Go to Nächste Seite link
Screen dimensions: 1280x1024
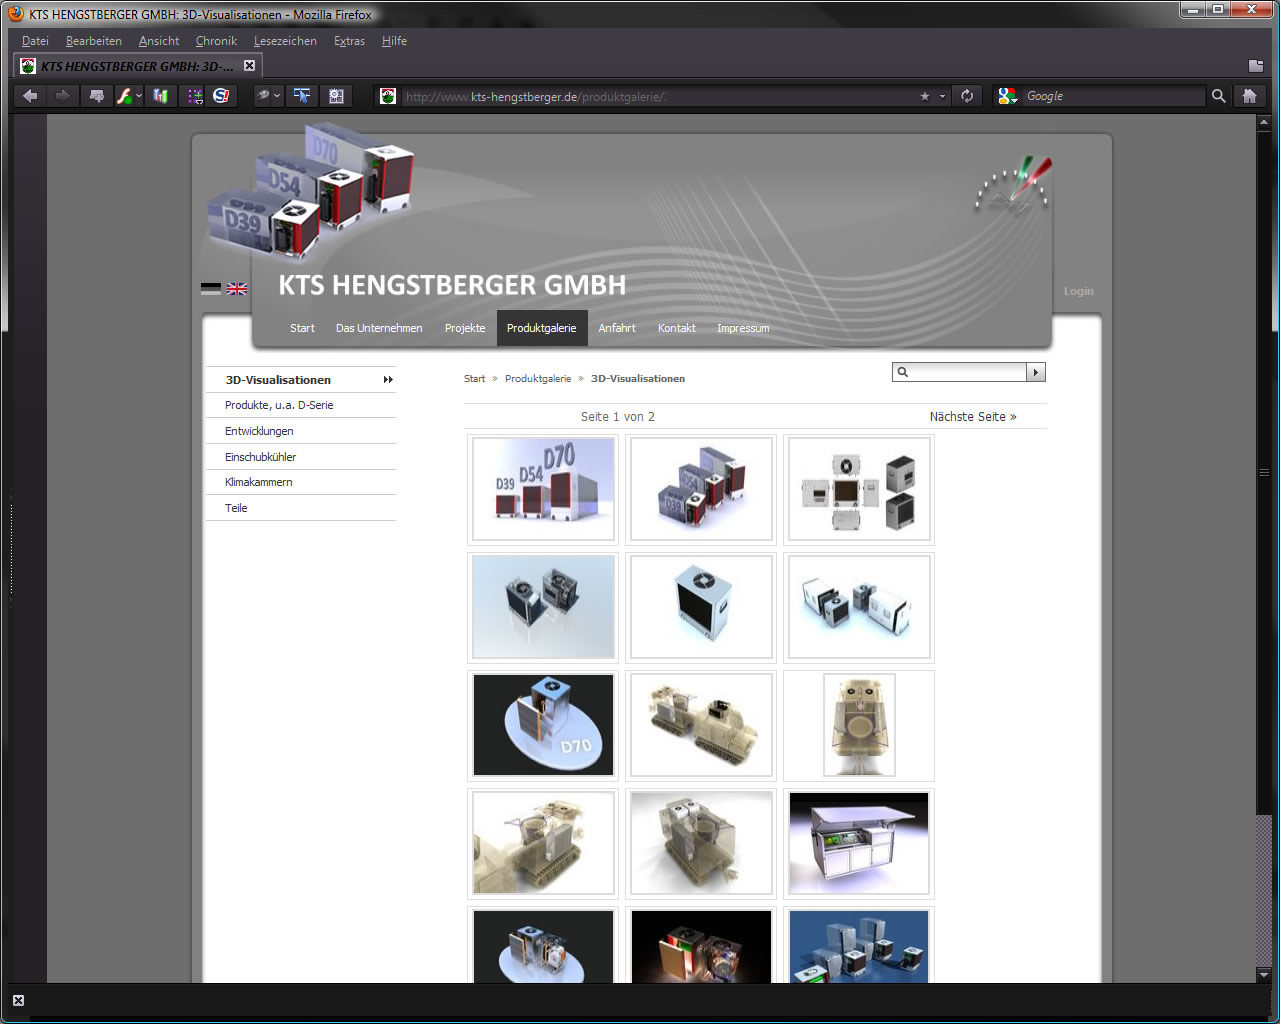coord(972,417)
